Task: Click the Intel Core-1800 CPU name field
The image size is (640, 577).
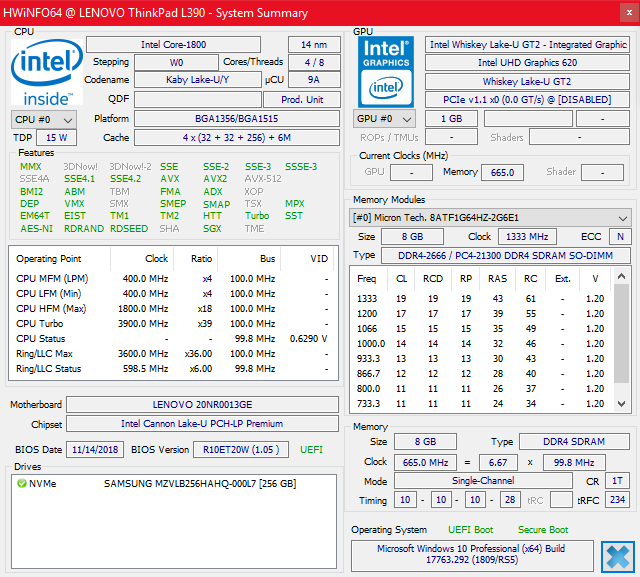Action: tap(173, 44)
